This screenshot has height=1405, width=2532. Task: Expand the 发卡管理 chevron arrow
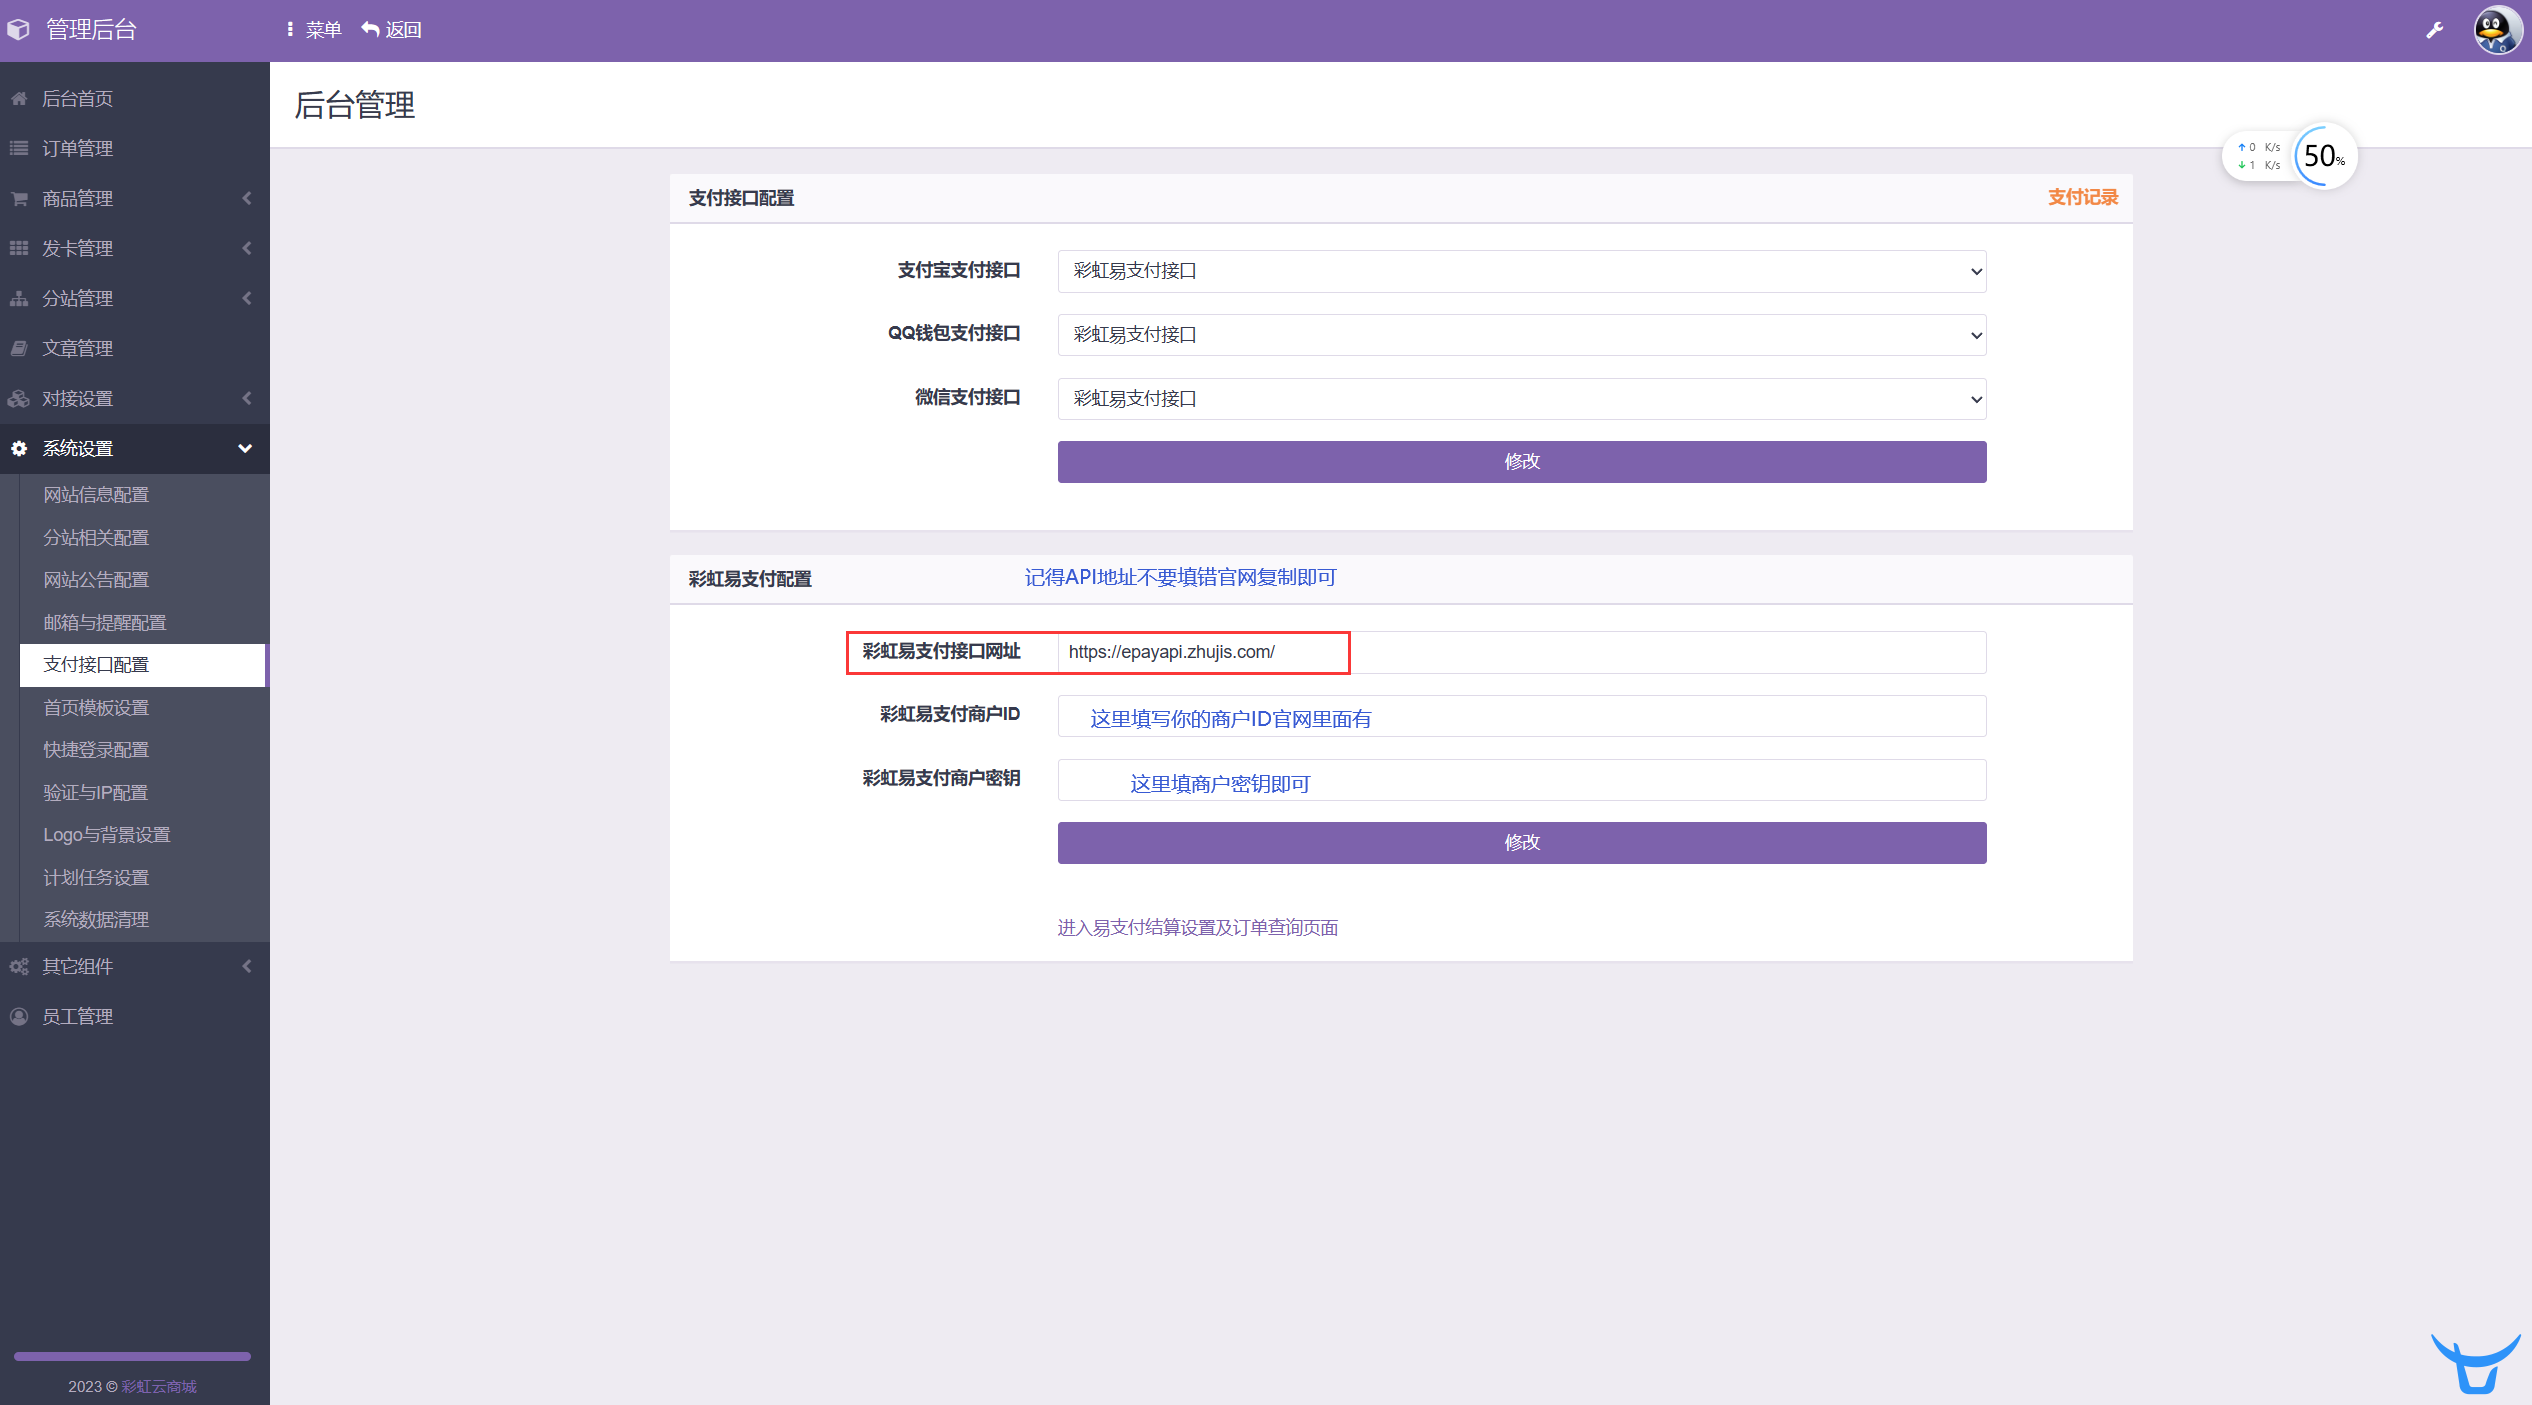[x=247, y=248]
